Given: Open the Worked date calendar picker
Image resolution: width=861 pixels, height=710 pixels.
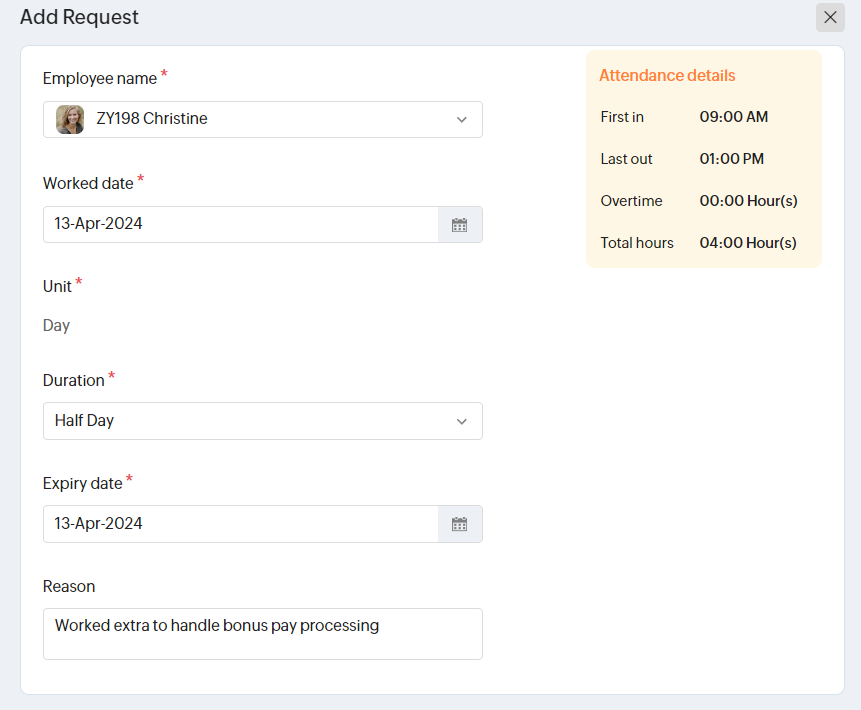Looking at the screenshot, I should [x=460, y=225].
